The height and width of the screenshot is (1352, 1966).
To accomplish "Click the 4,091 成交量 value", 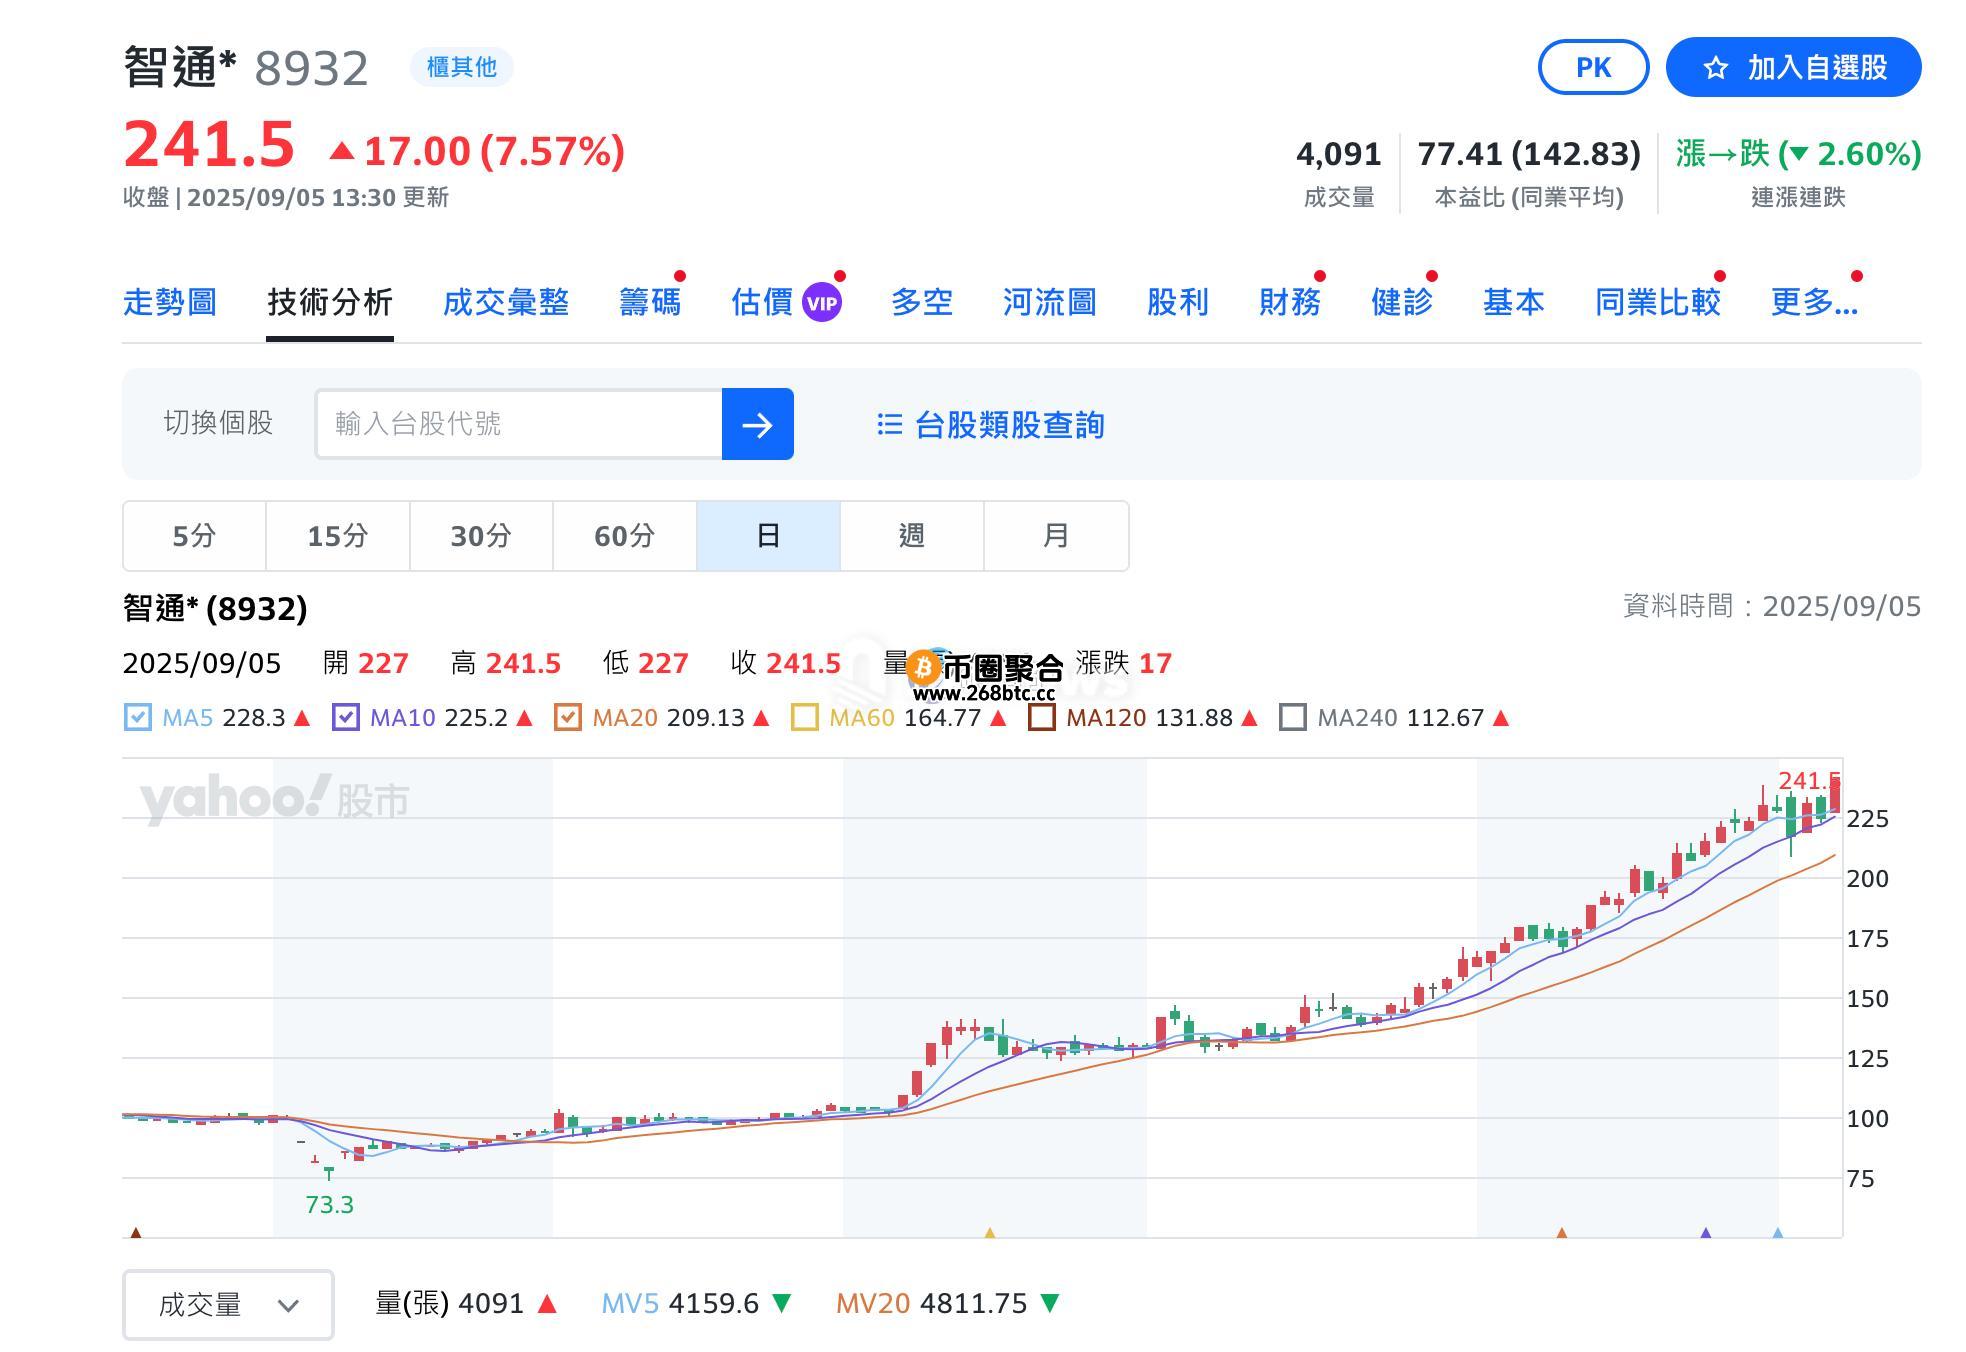I will 1339,154.
